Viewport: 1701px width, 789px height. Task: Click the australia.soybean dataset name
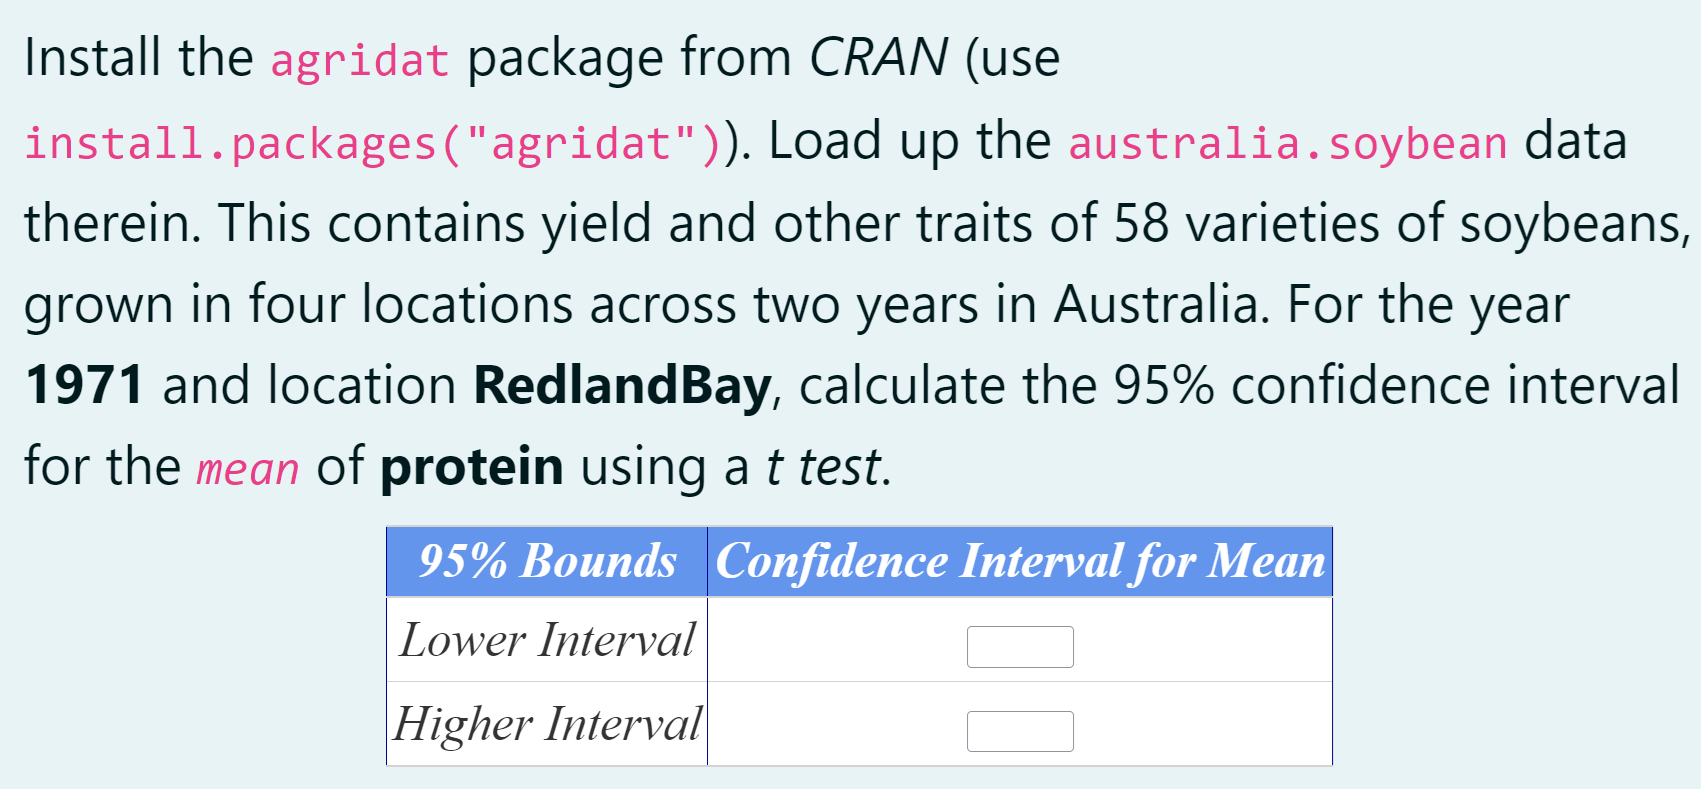click(1287, 143)
